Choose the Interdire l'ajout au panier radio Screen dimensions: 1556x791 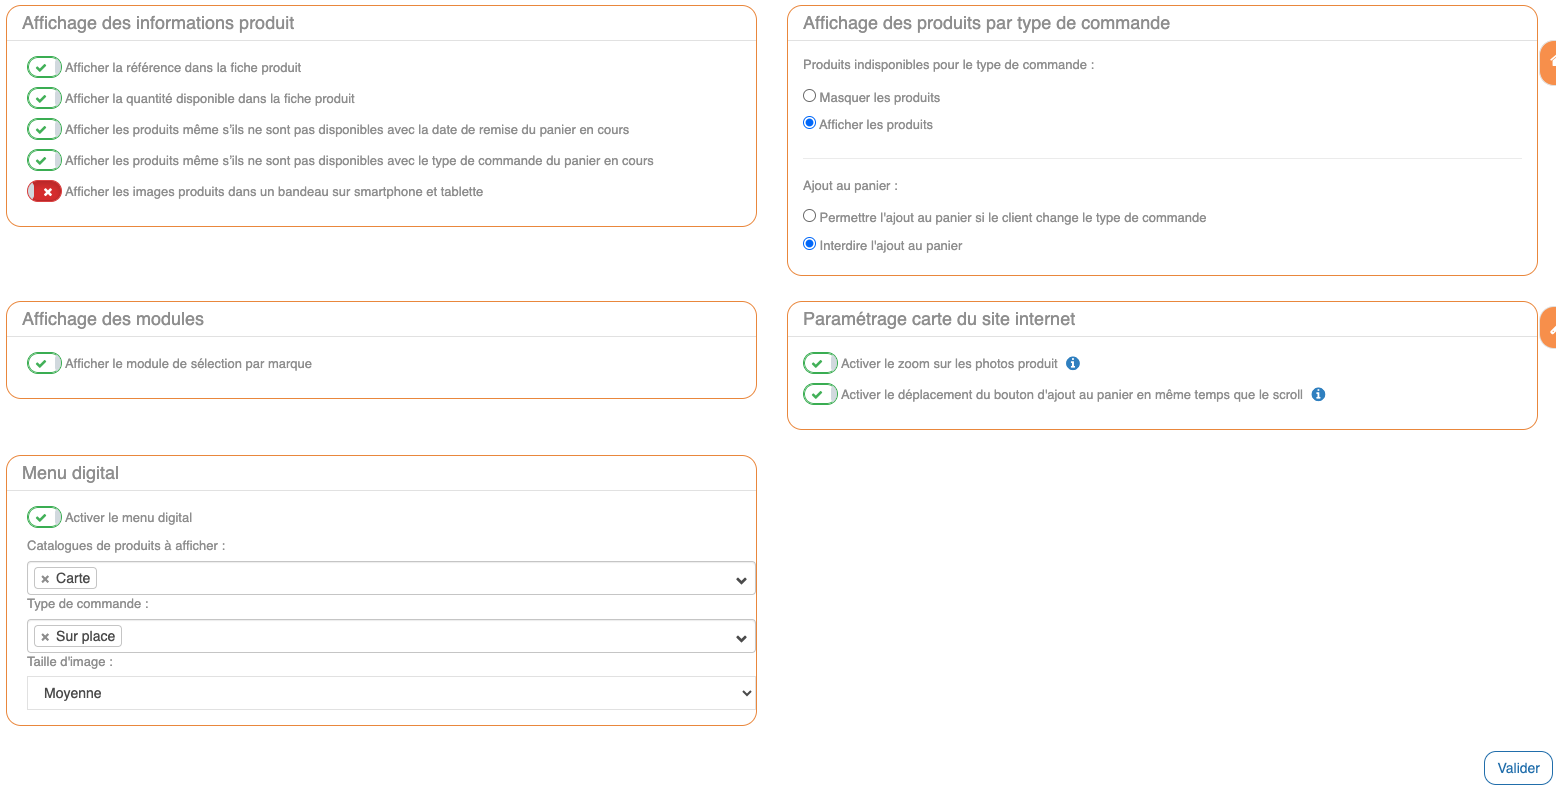click(810, 245)
